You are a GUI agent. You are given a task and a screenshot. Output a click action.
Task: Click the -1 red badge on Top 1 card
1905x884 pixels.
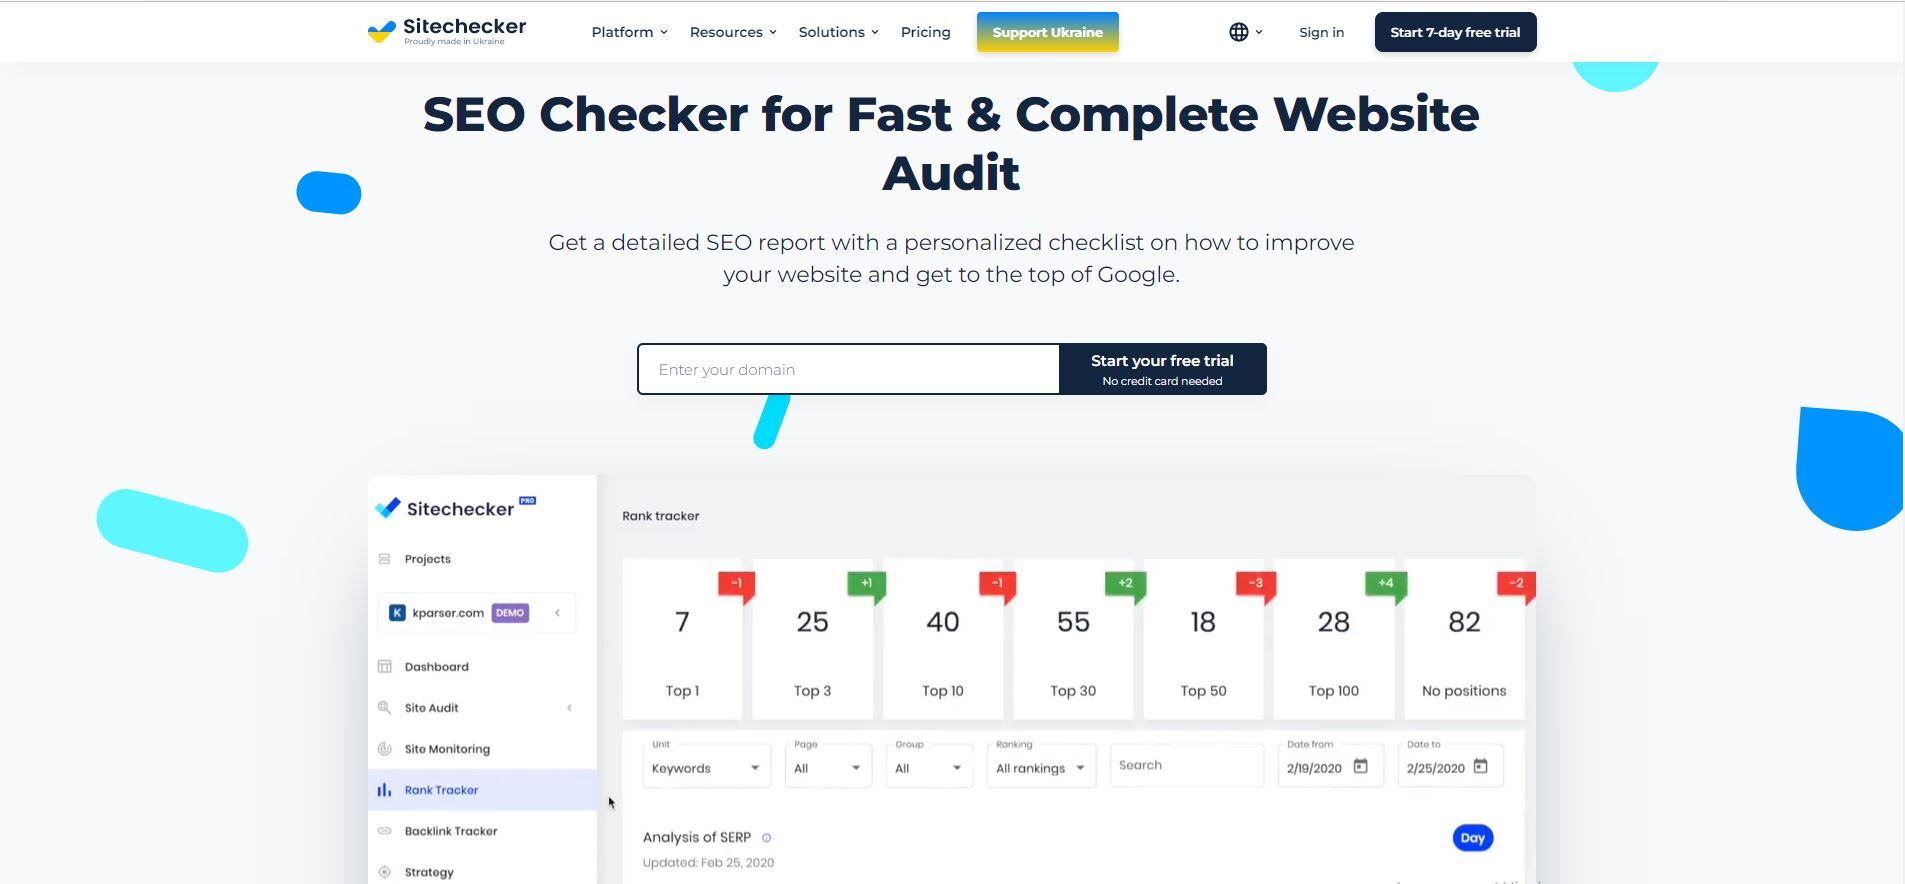click(736, 584)
